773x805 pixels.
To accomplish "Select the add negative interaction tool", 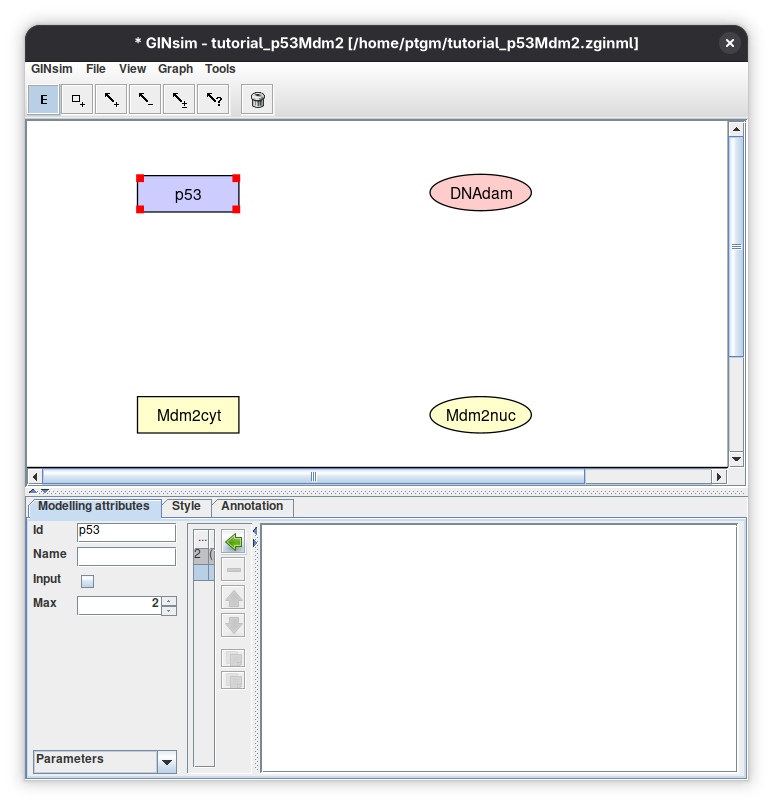I will [145, 99].
